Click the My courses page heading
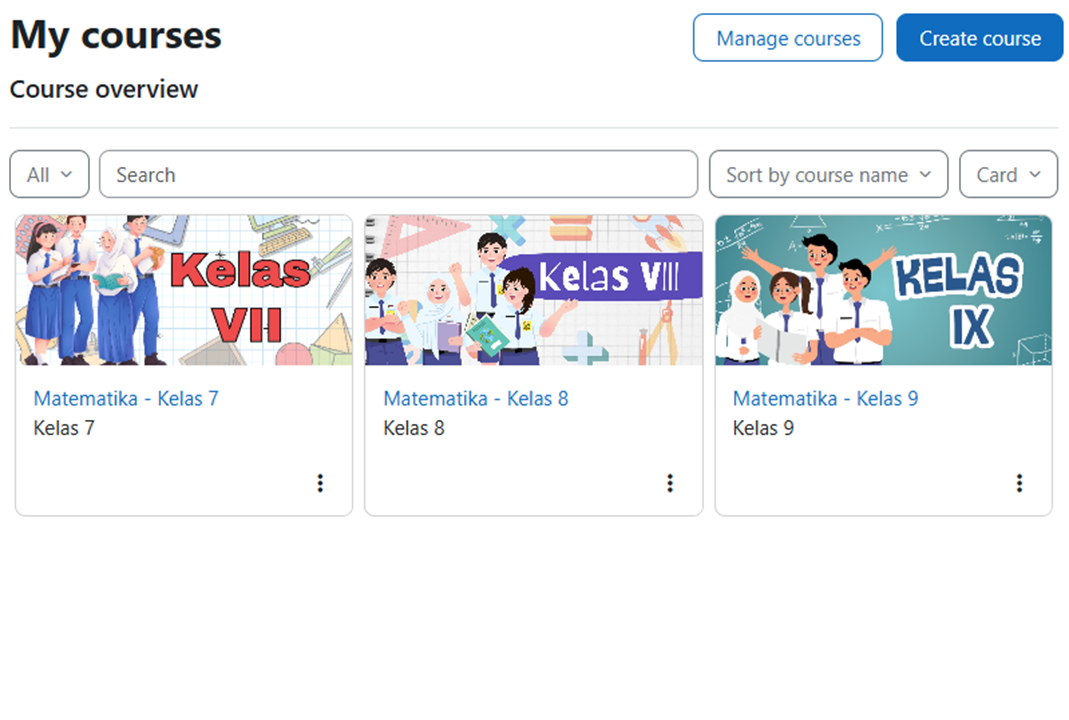The width and height of the screenshot is (1069, 720). 116,36
